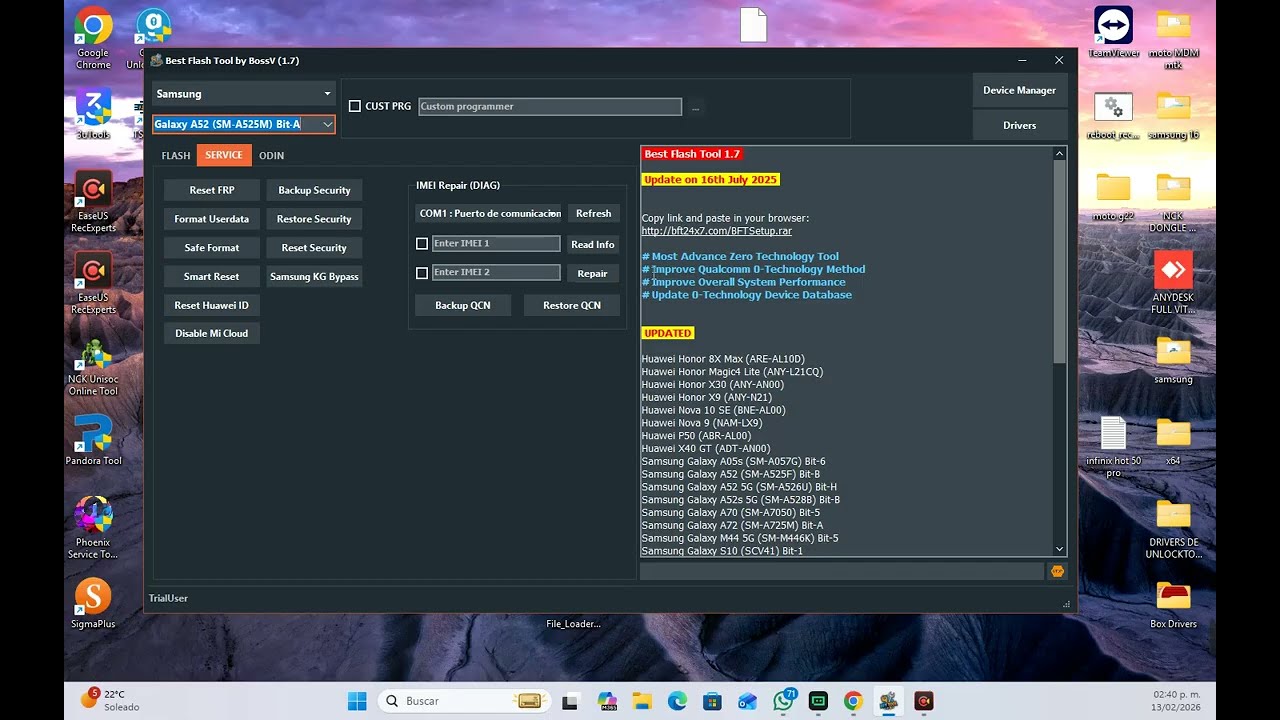The width and height of the screenshot is (1280, 720).
Task: Open File Explorer from taskbar
Action: pyautogui.click(x=641, y=701)
